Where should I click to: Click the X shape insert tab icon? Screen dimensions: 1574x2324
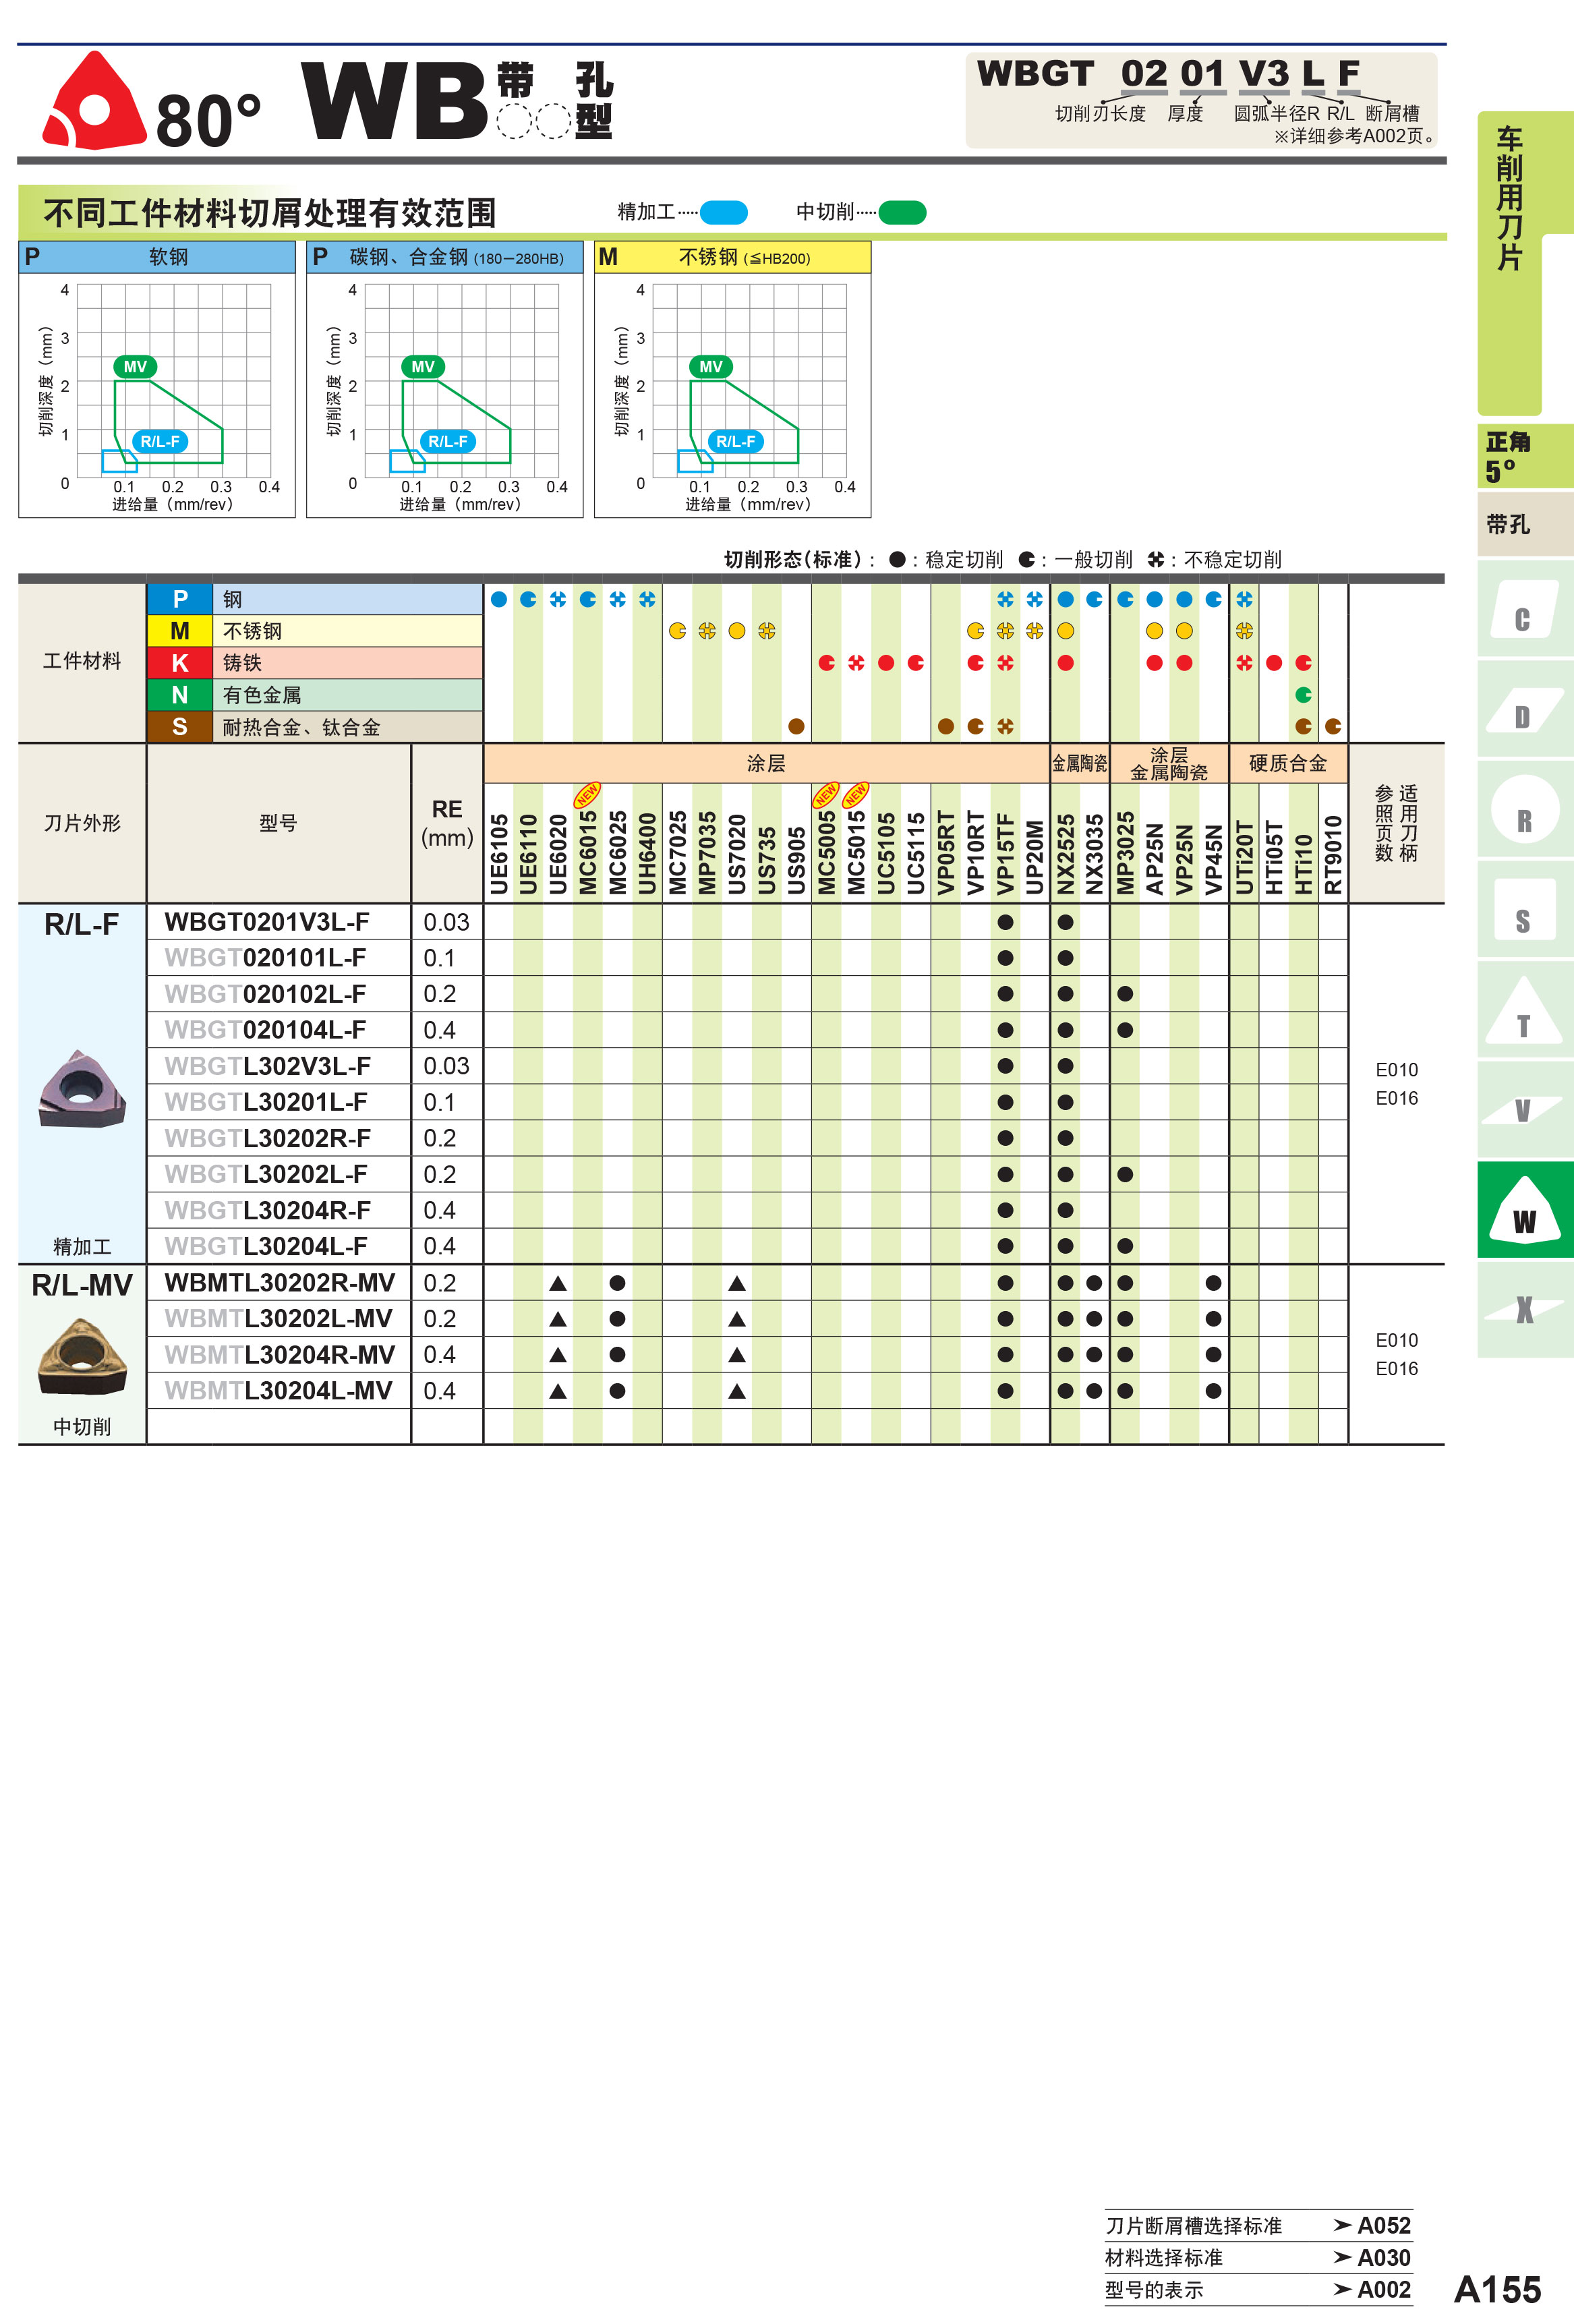coord(1523,1309)
